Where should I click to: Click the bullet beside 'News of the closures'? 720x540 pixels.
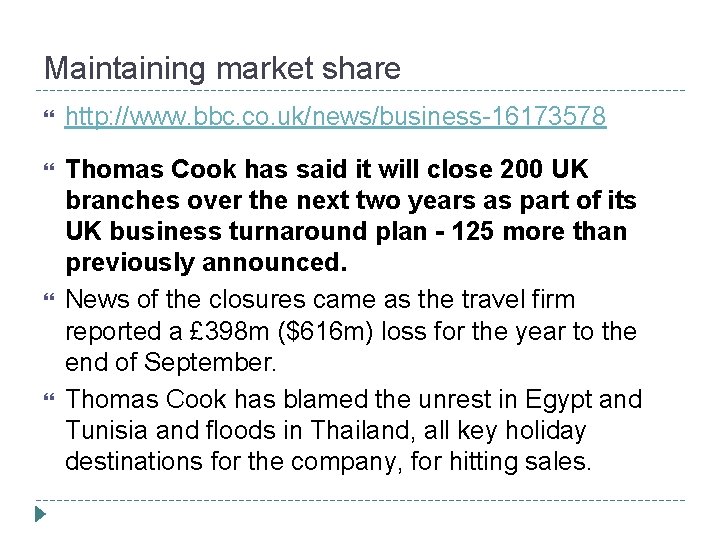click(x=40, y=299)
